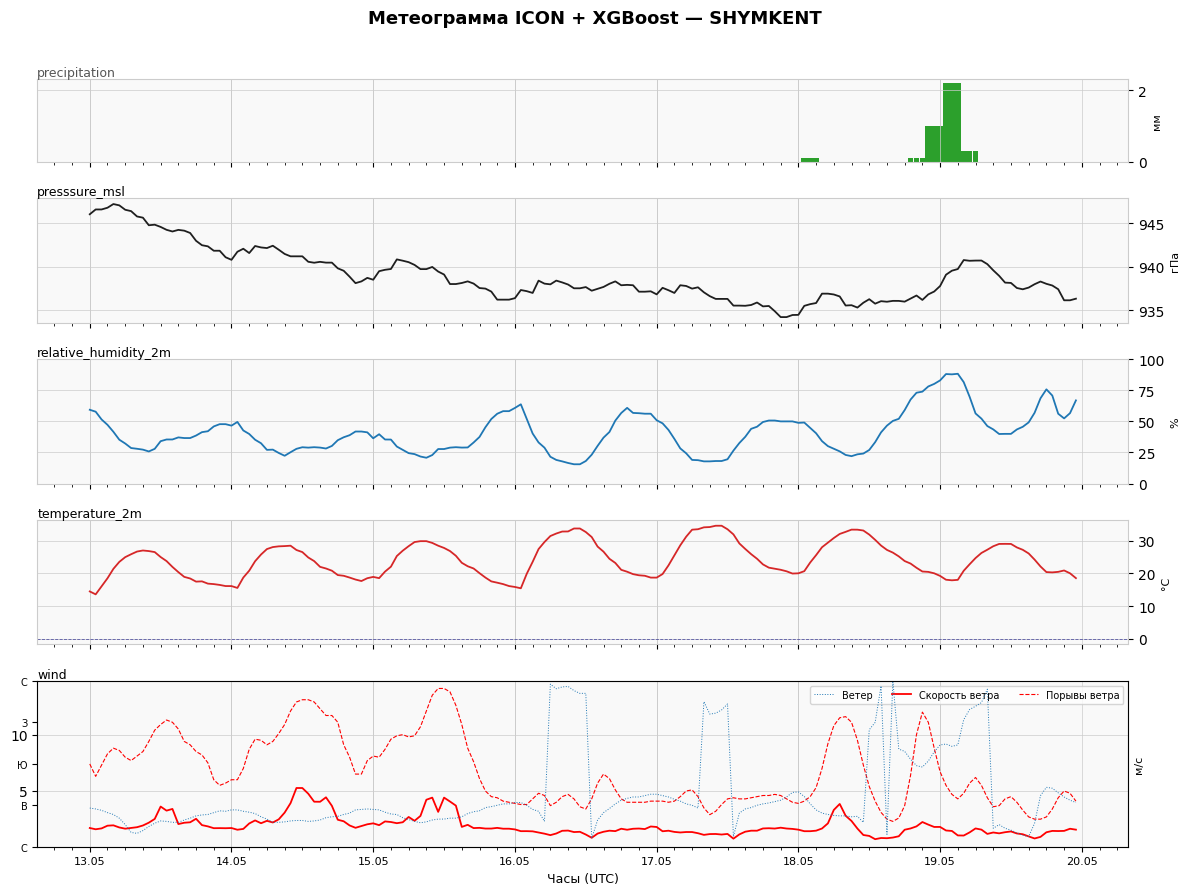Click the Ветер legend entry

click(843, 696)
